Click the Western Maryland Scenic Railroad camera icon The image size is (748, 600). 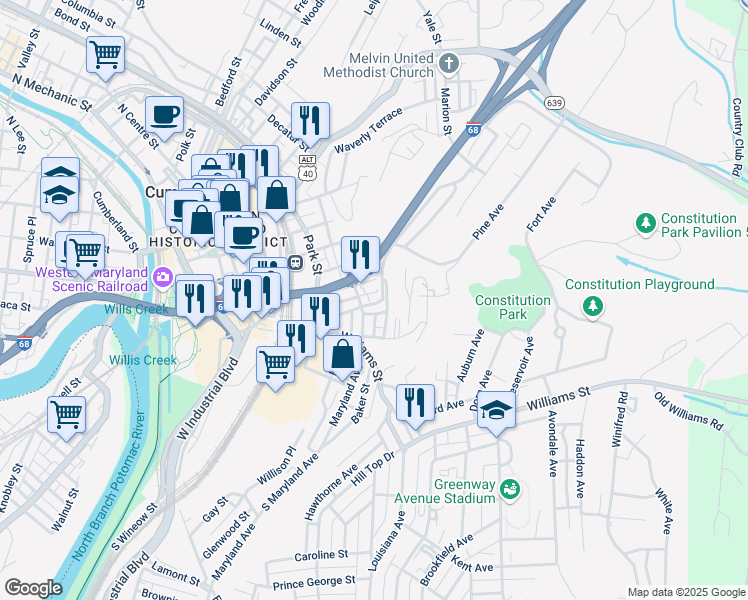point(162,278)
